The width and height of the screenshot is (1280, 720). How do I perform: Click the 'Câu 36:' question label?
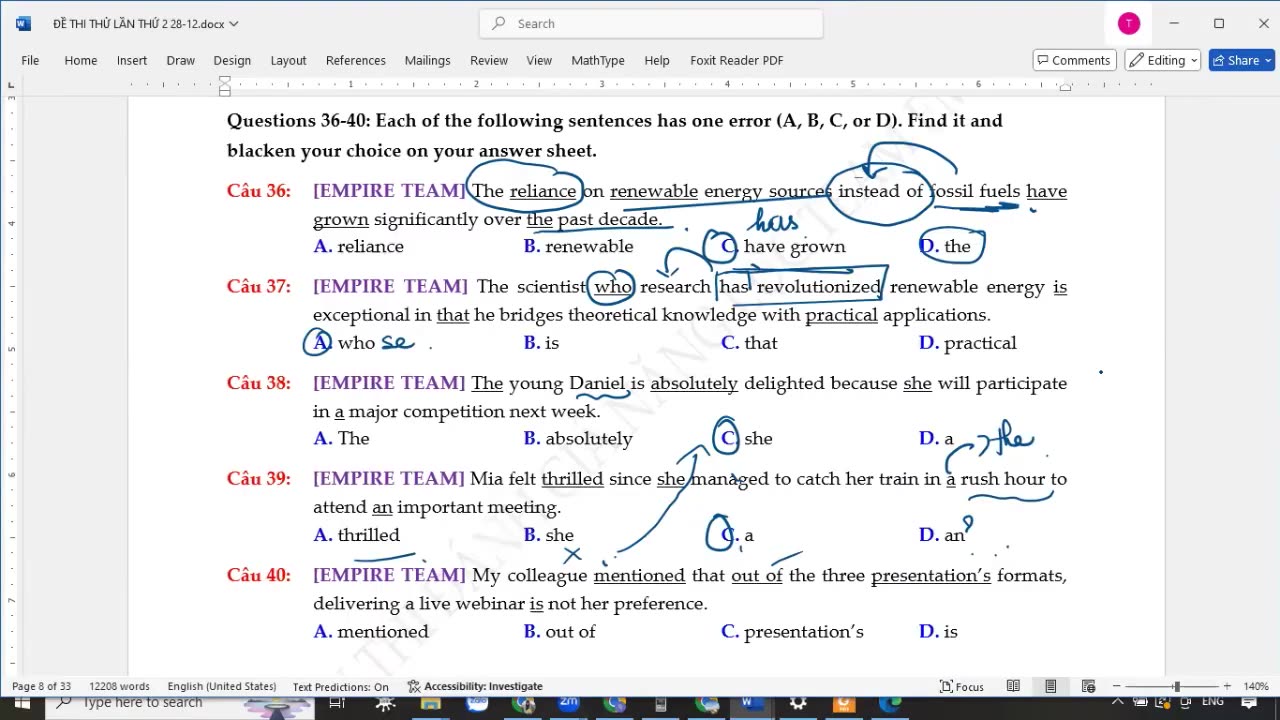259,191
